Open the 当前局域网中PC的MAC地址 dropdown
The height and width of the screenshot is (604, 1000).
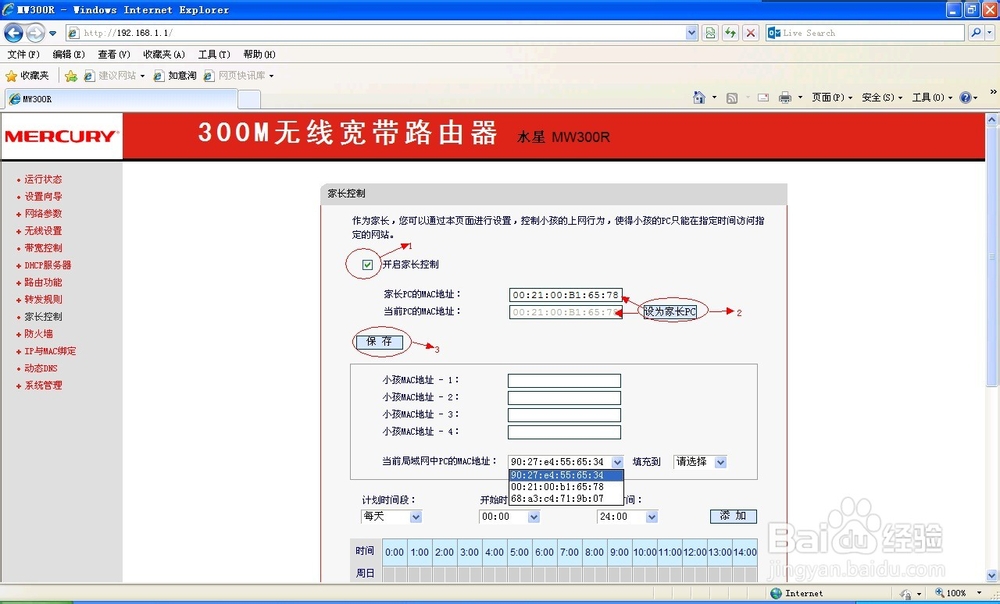click(618, 462)
